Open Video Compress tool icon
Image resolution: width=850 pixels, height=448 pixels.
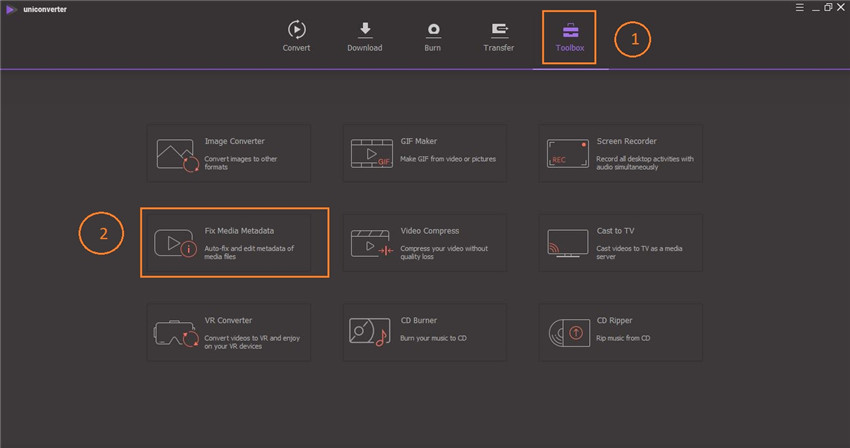(x=370, y=243)
